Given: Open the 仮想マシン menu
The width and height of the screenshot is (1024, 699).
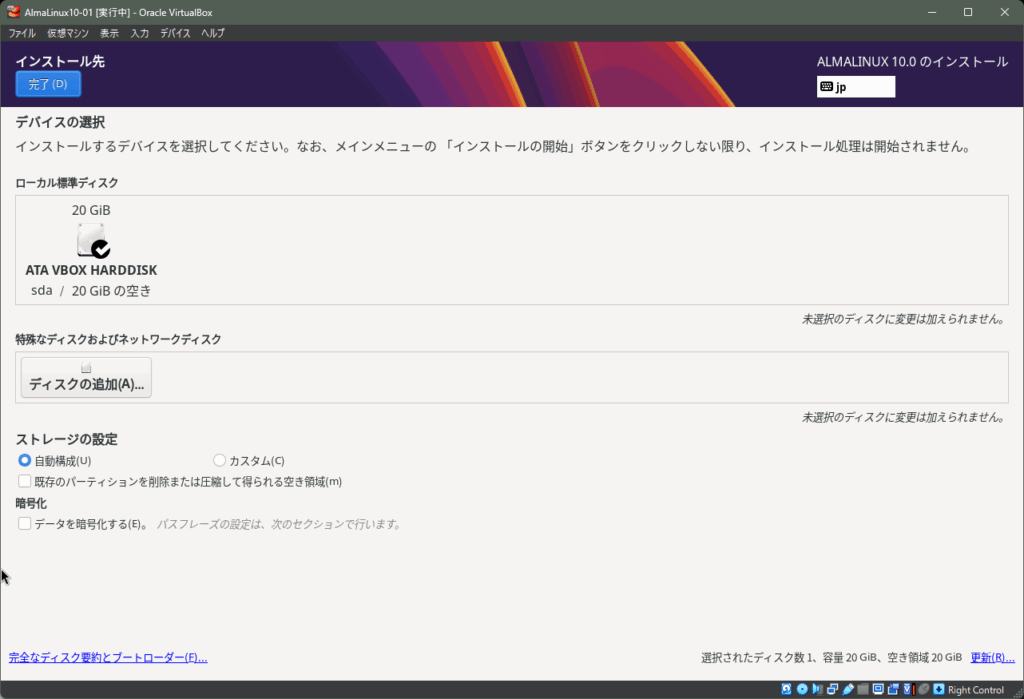Looking at the screenshot, I should click(x=68, y=33).
